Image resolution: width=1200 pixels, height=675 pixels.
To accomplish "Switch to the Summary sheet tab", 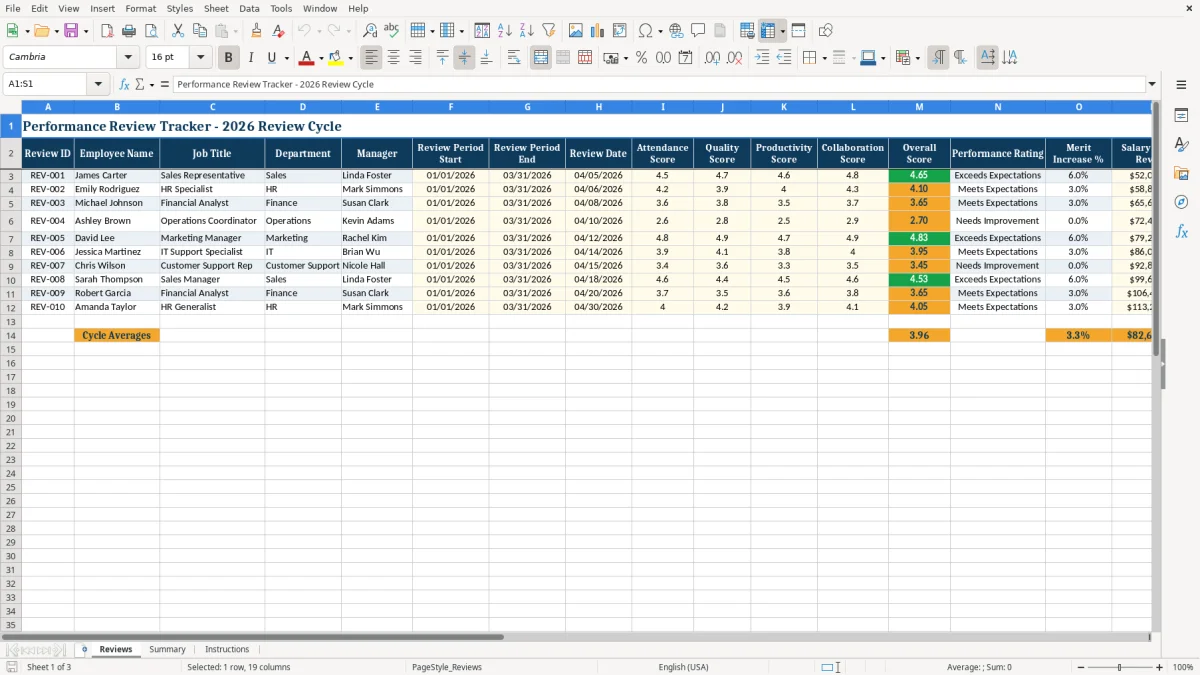I will (x=167, y=649).
